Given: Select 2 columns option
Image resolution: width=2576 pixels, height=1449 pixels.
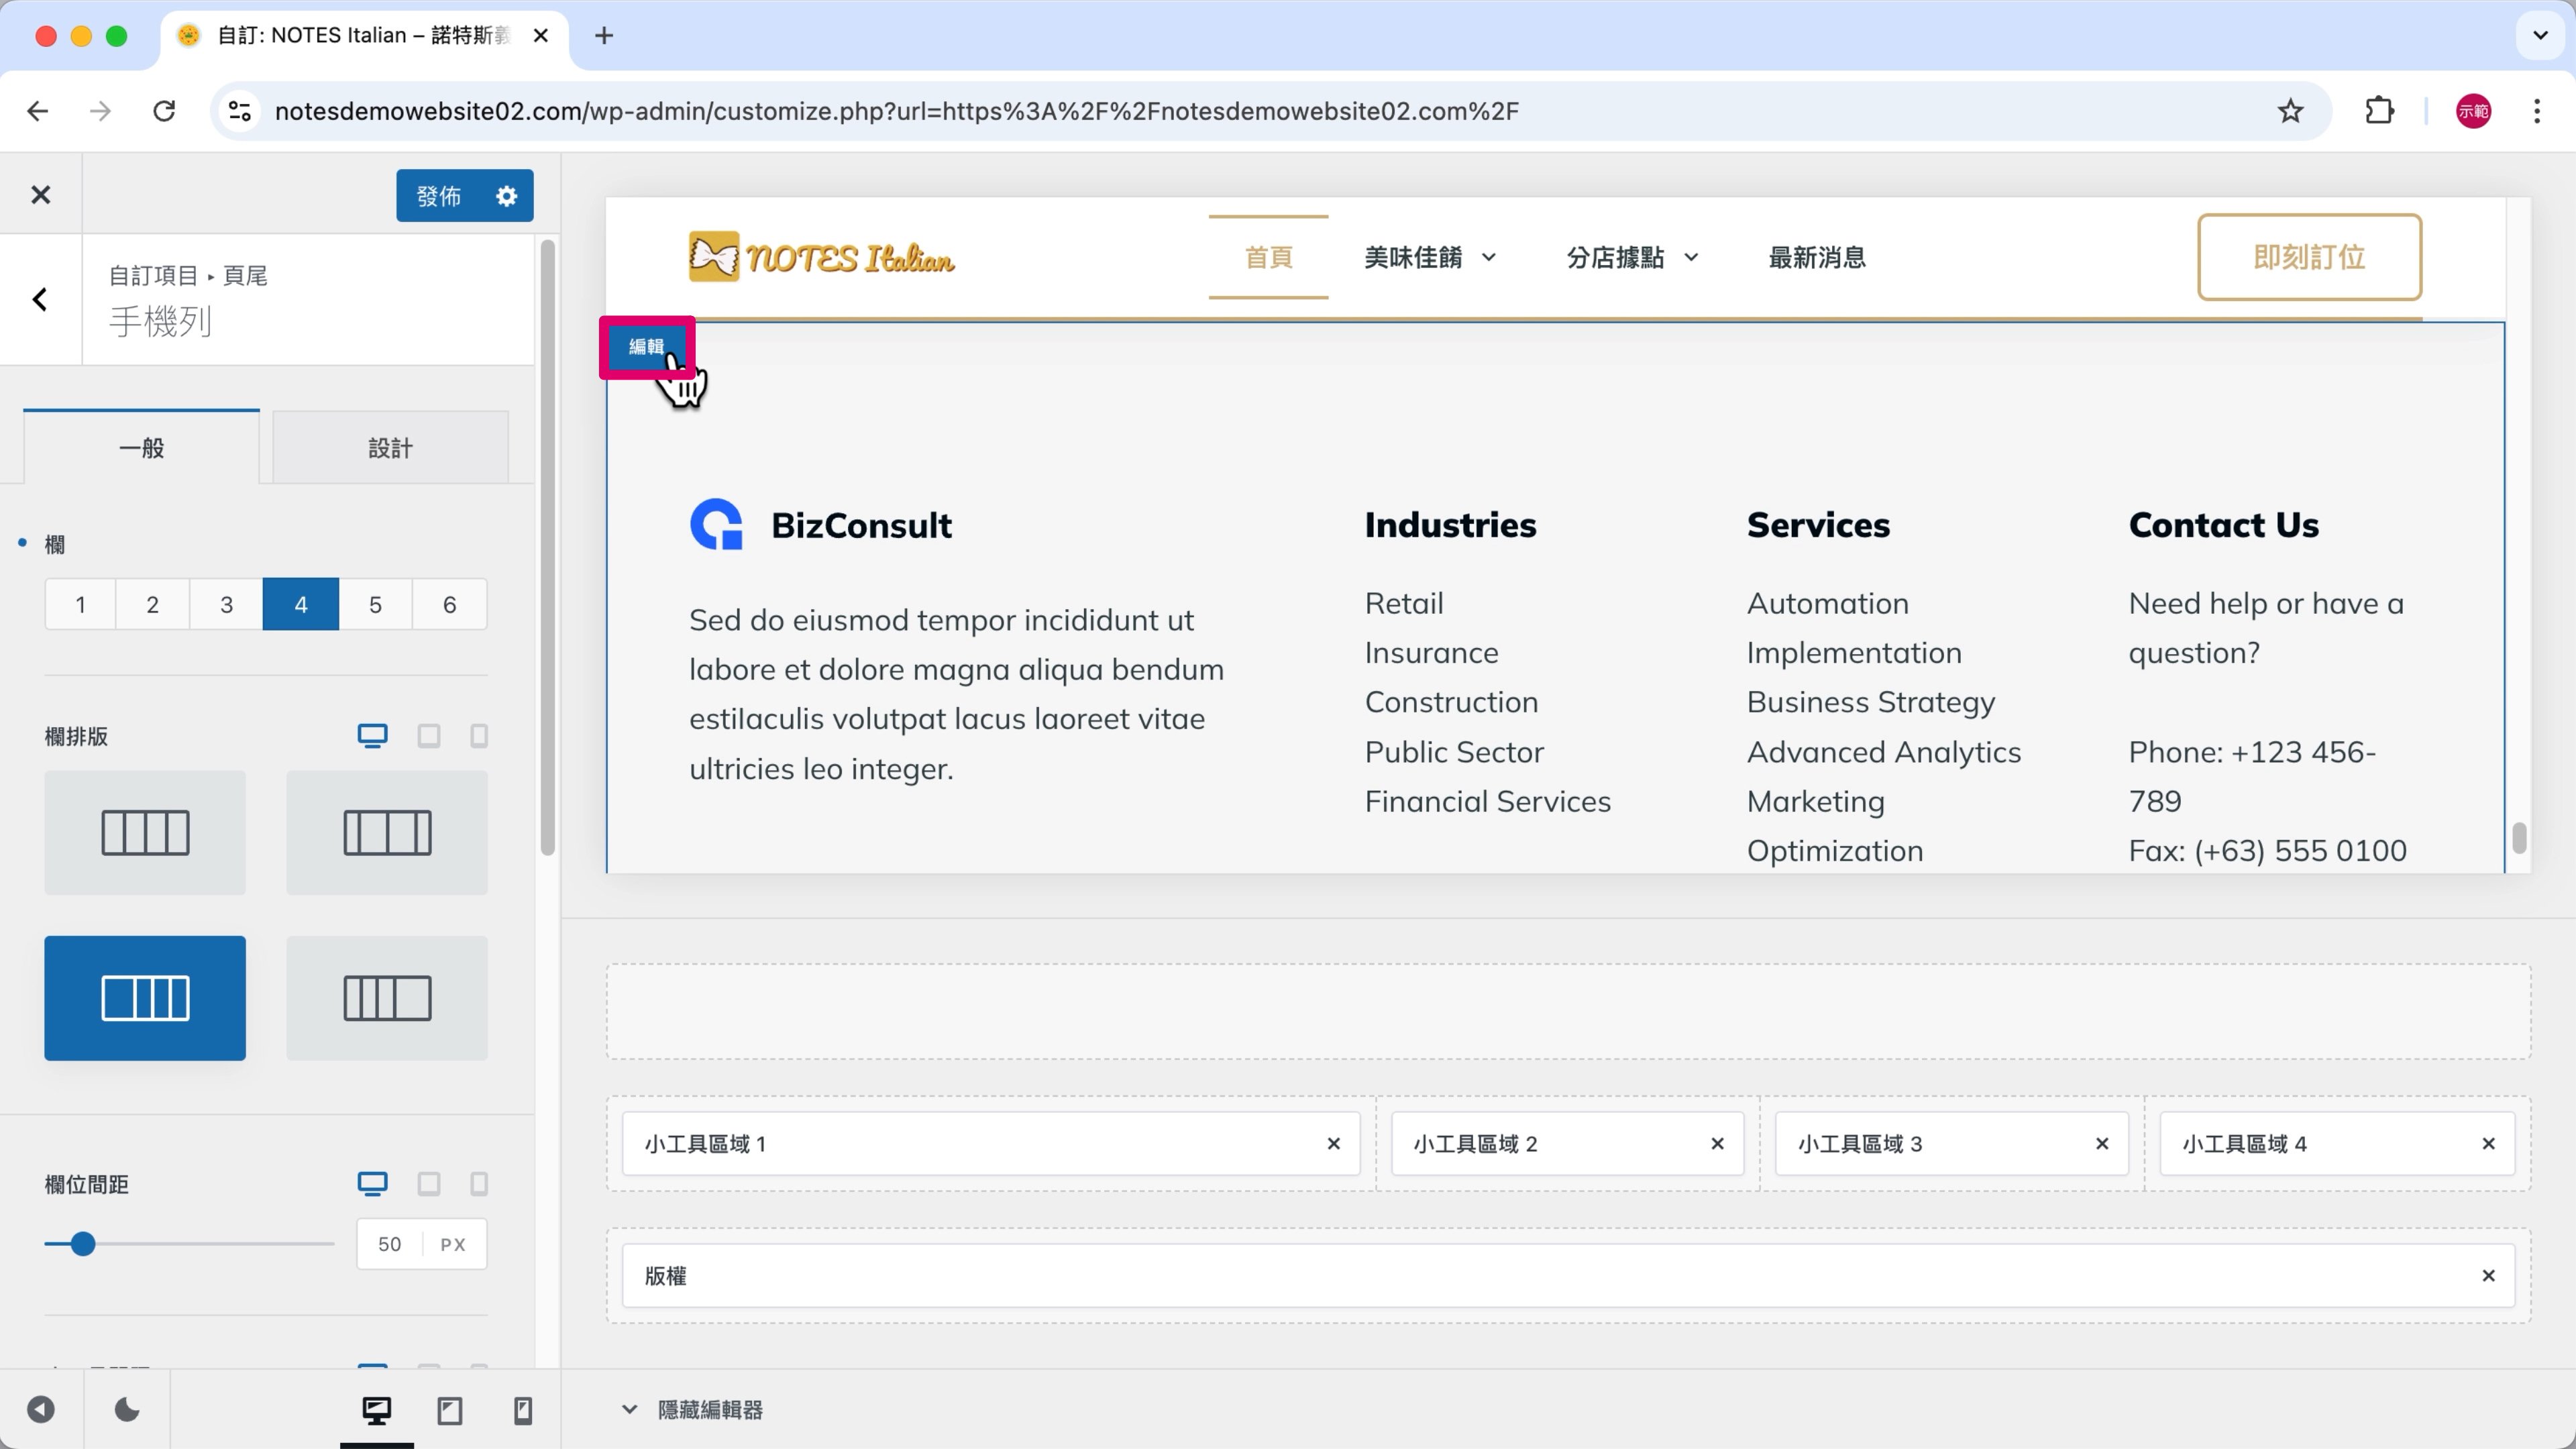Looking at the screenshot, I should [152, 604].
